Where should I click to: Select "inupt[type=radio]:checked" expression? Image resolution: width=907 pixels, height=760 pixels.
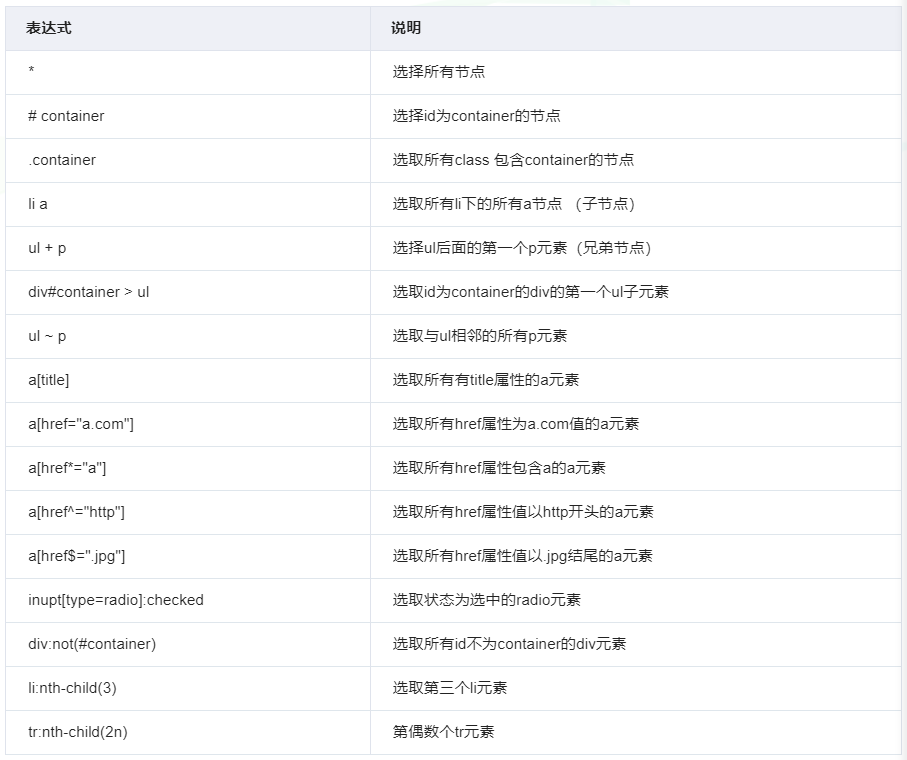(116, 600)
